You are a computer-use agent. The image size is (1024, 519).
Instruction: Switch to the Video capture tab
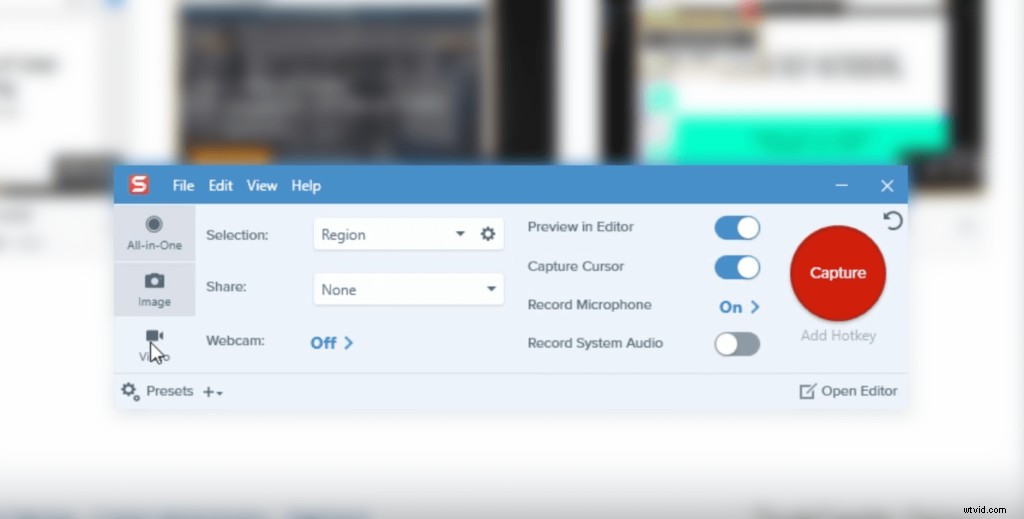(x=155, y=345)
